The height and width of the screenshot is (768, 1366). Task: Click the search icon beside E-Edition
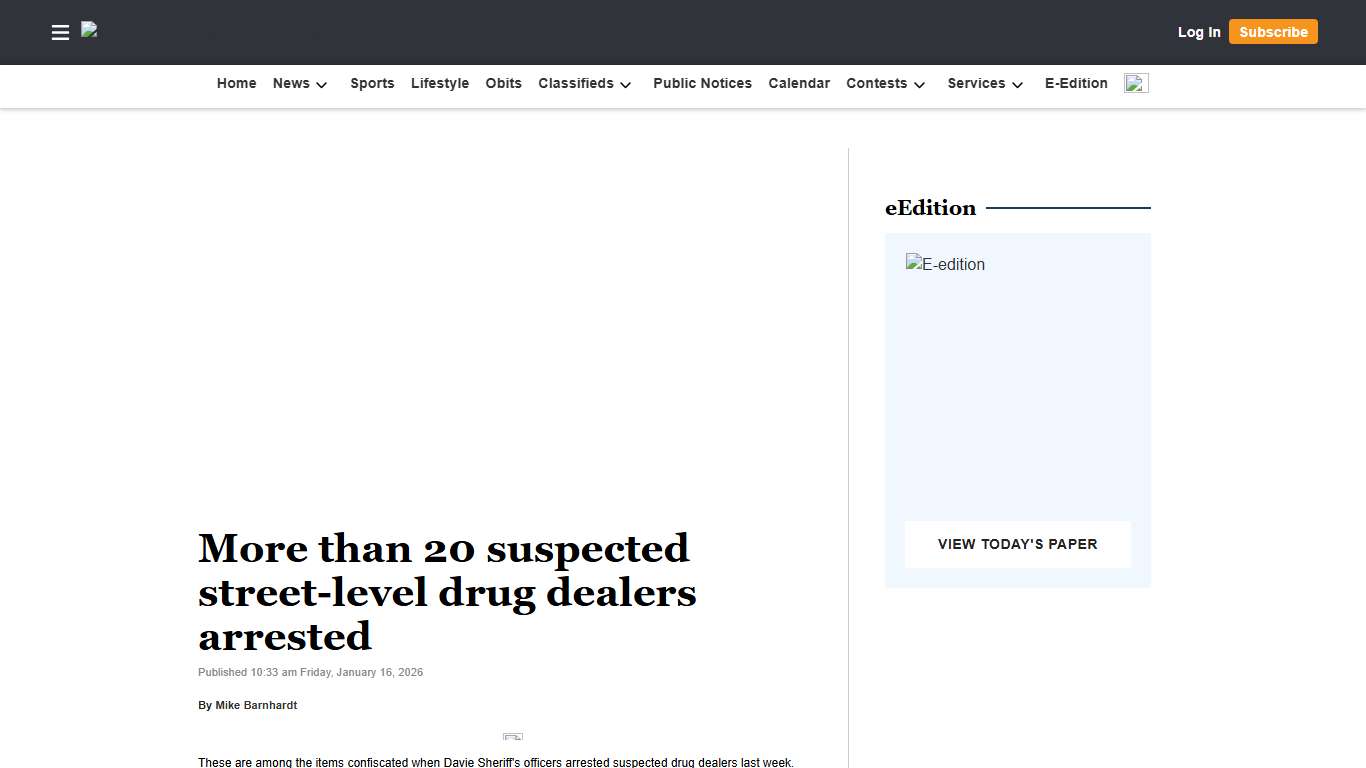[1135, 84]
